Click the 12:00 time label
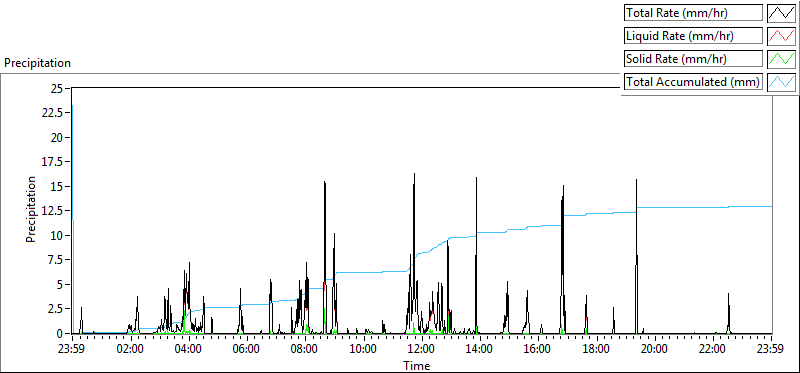The height and width of the screenshot is (373, 800). point(420,350)
